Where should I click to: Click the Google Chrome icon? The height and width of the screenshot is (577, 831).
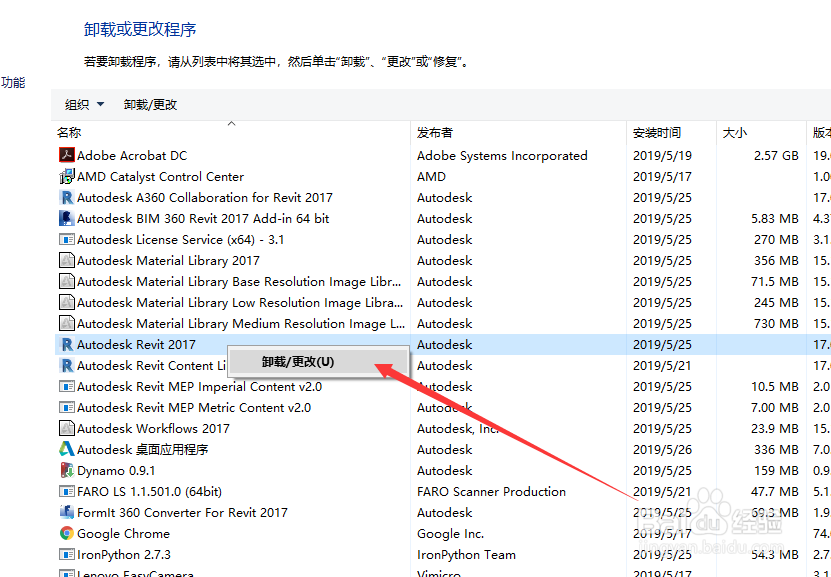click(66, 534)
